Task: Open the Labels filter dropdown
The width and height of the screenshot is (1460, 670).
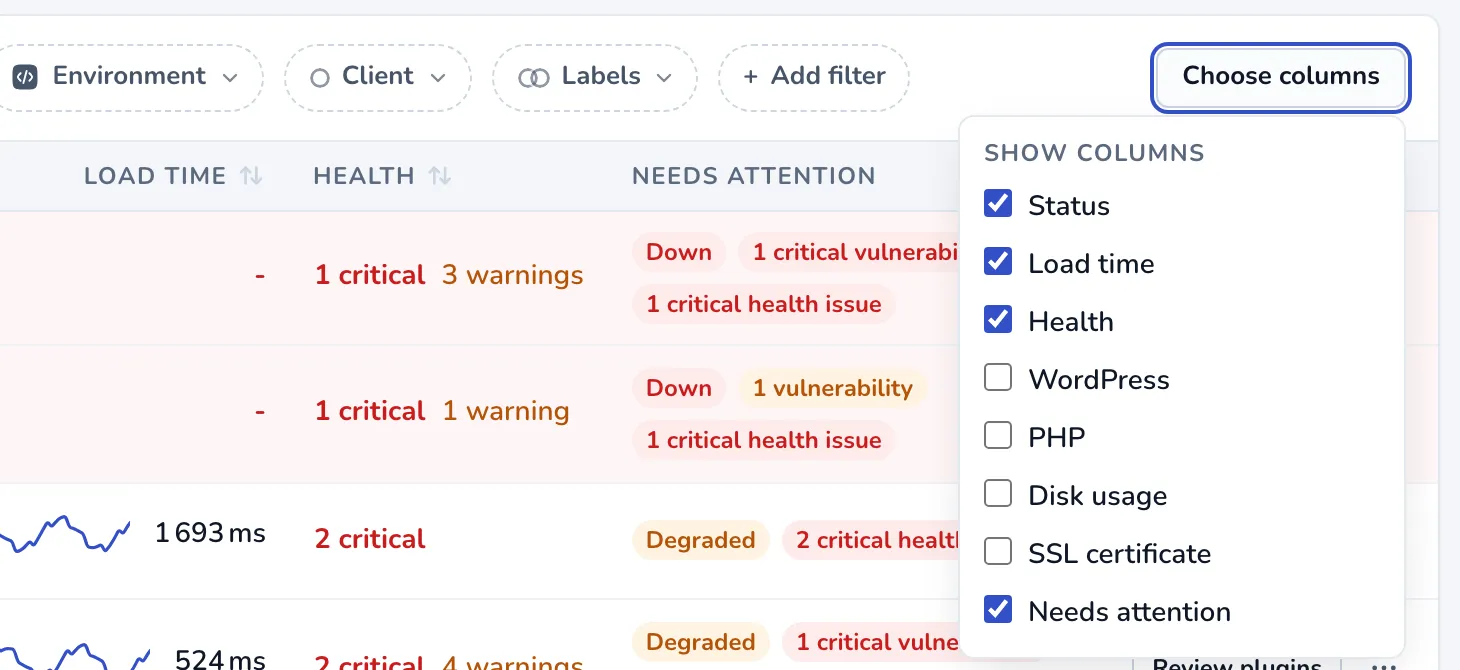Action: point(595,77)
